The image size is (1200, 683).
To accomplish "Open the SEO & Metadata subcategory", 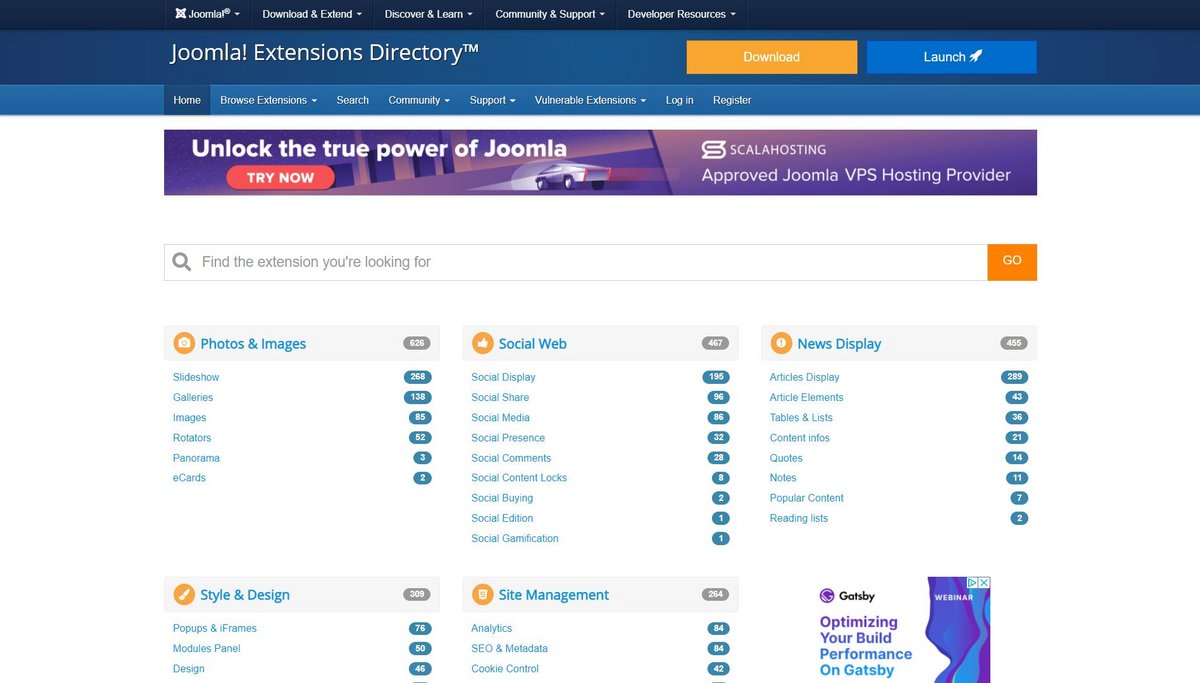I will (510, 648).
